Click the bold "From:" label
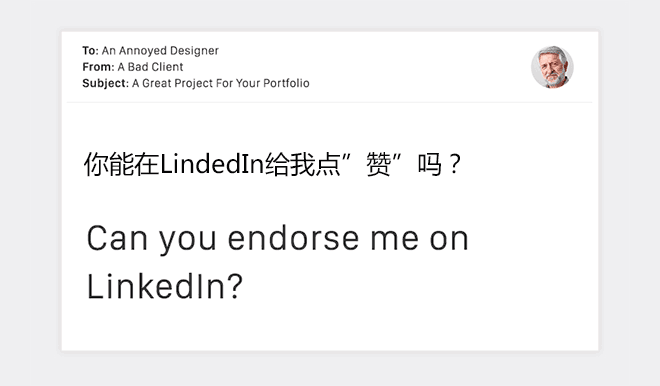This screenshot has width=660, height=386. (98, 67)
